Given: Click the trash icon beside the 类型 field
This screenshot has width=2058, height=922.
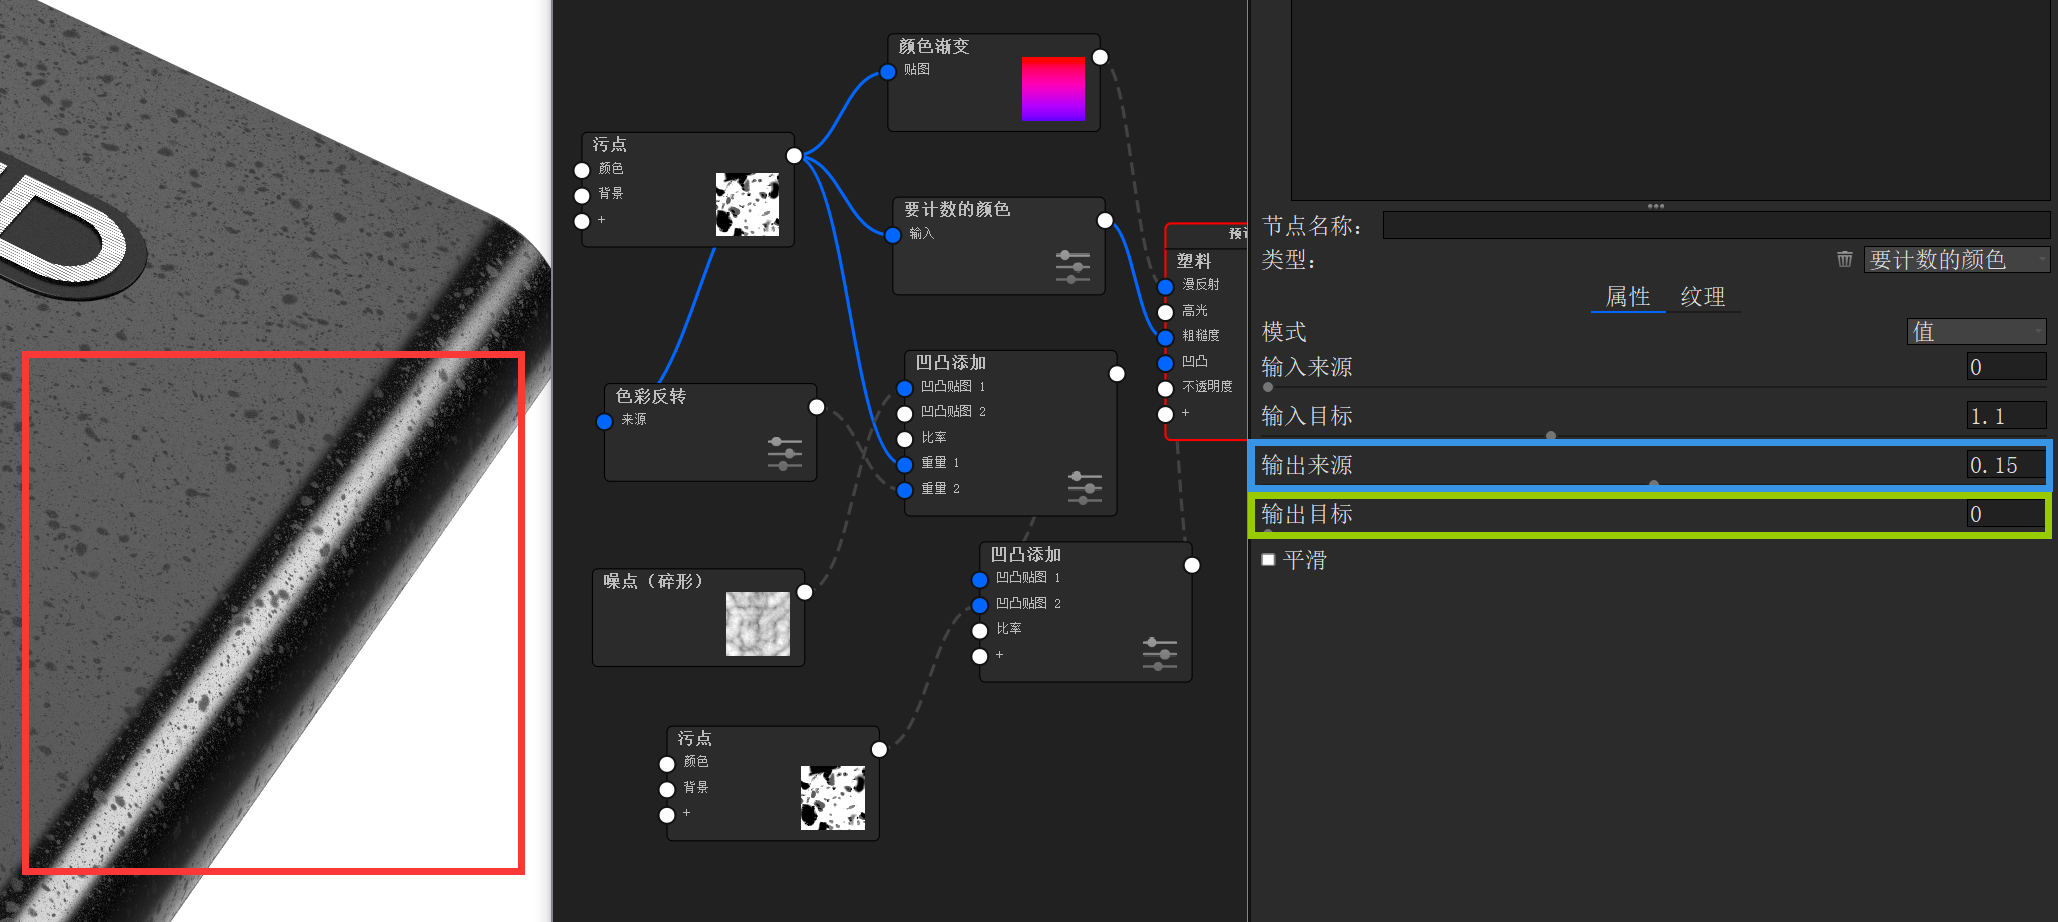Looking at the screenshot, I should (x=1843, y=259).
